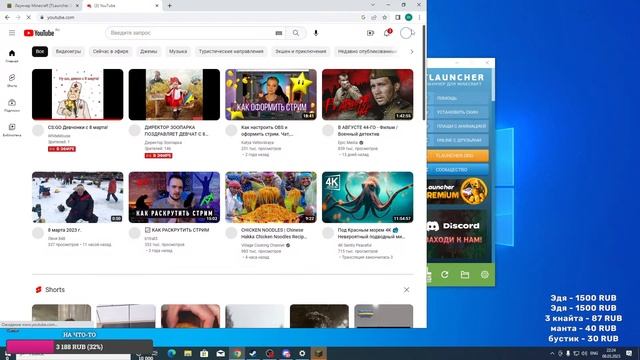The image size is (640, 360).
Task: Open Chicken Noodles video thumbnail
Action: click(x=271, y=197)
